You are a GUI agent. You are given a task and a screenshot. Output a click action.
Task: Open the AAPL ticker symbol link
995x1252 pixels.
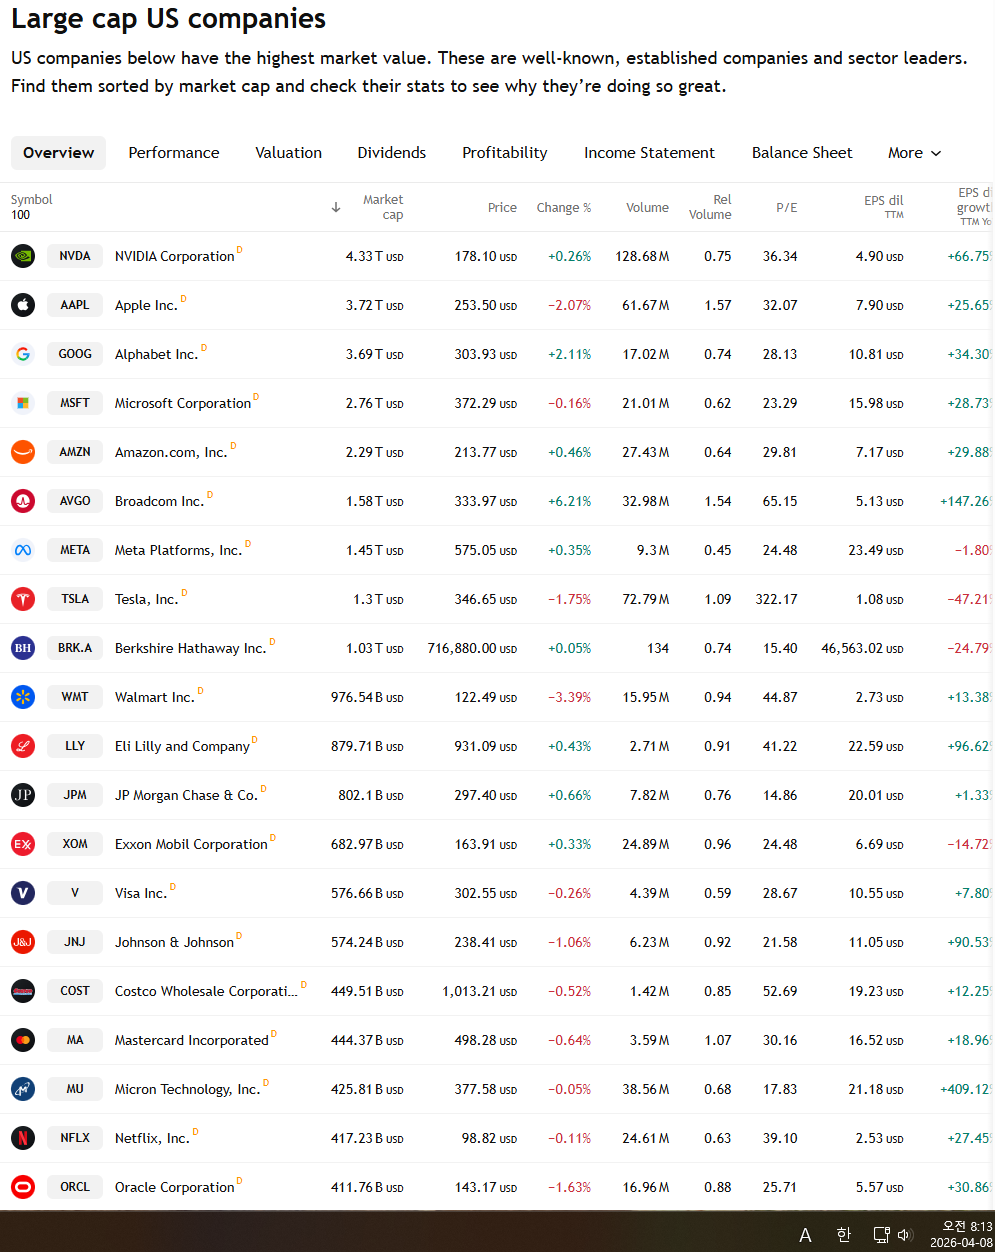tap(75, 305)
